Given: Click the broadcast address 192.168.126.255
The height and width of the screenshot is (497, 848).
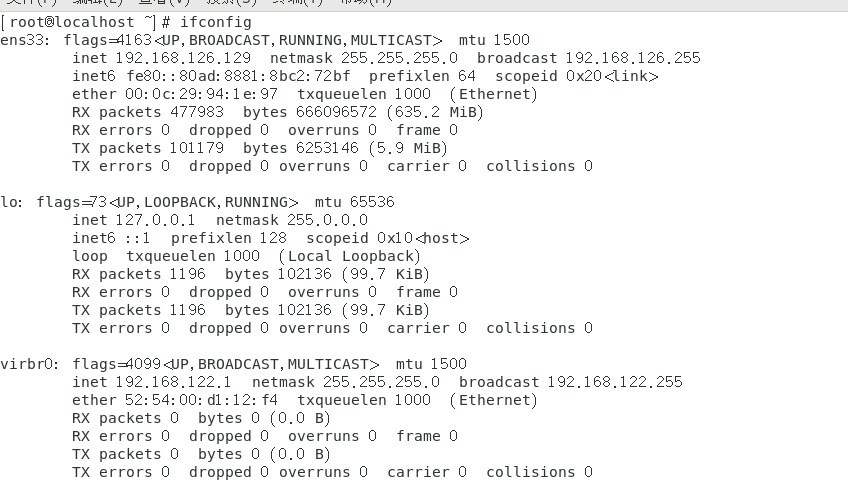Looking at the screenshot, I should coord(633,58).
